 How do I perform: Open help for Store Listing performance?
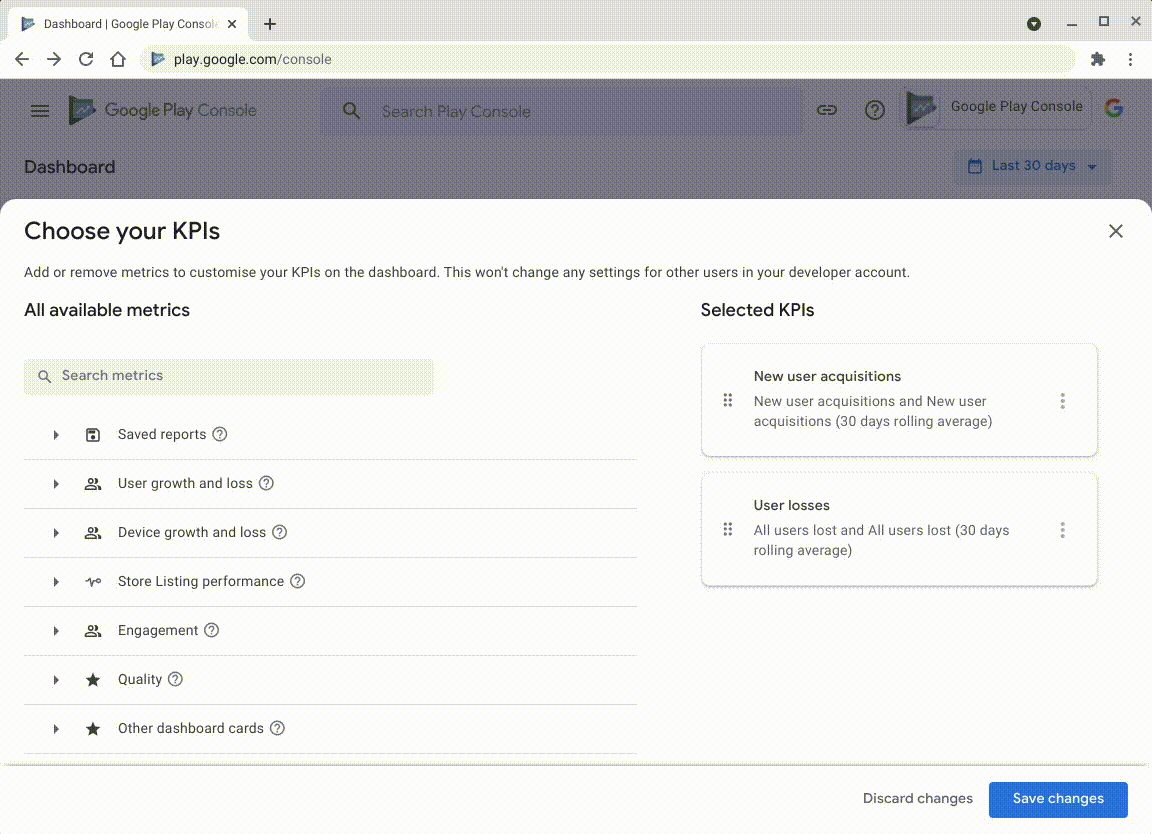point(298,581)
